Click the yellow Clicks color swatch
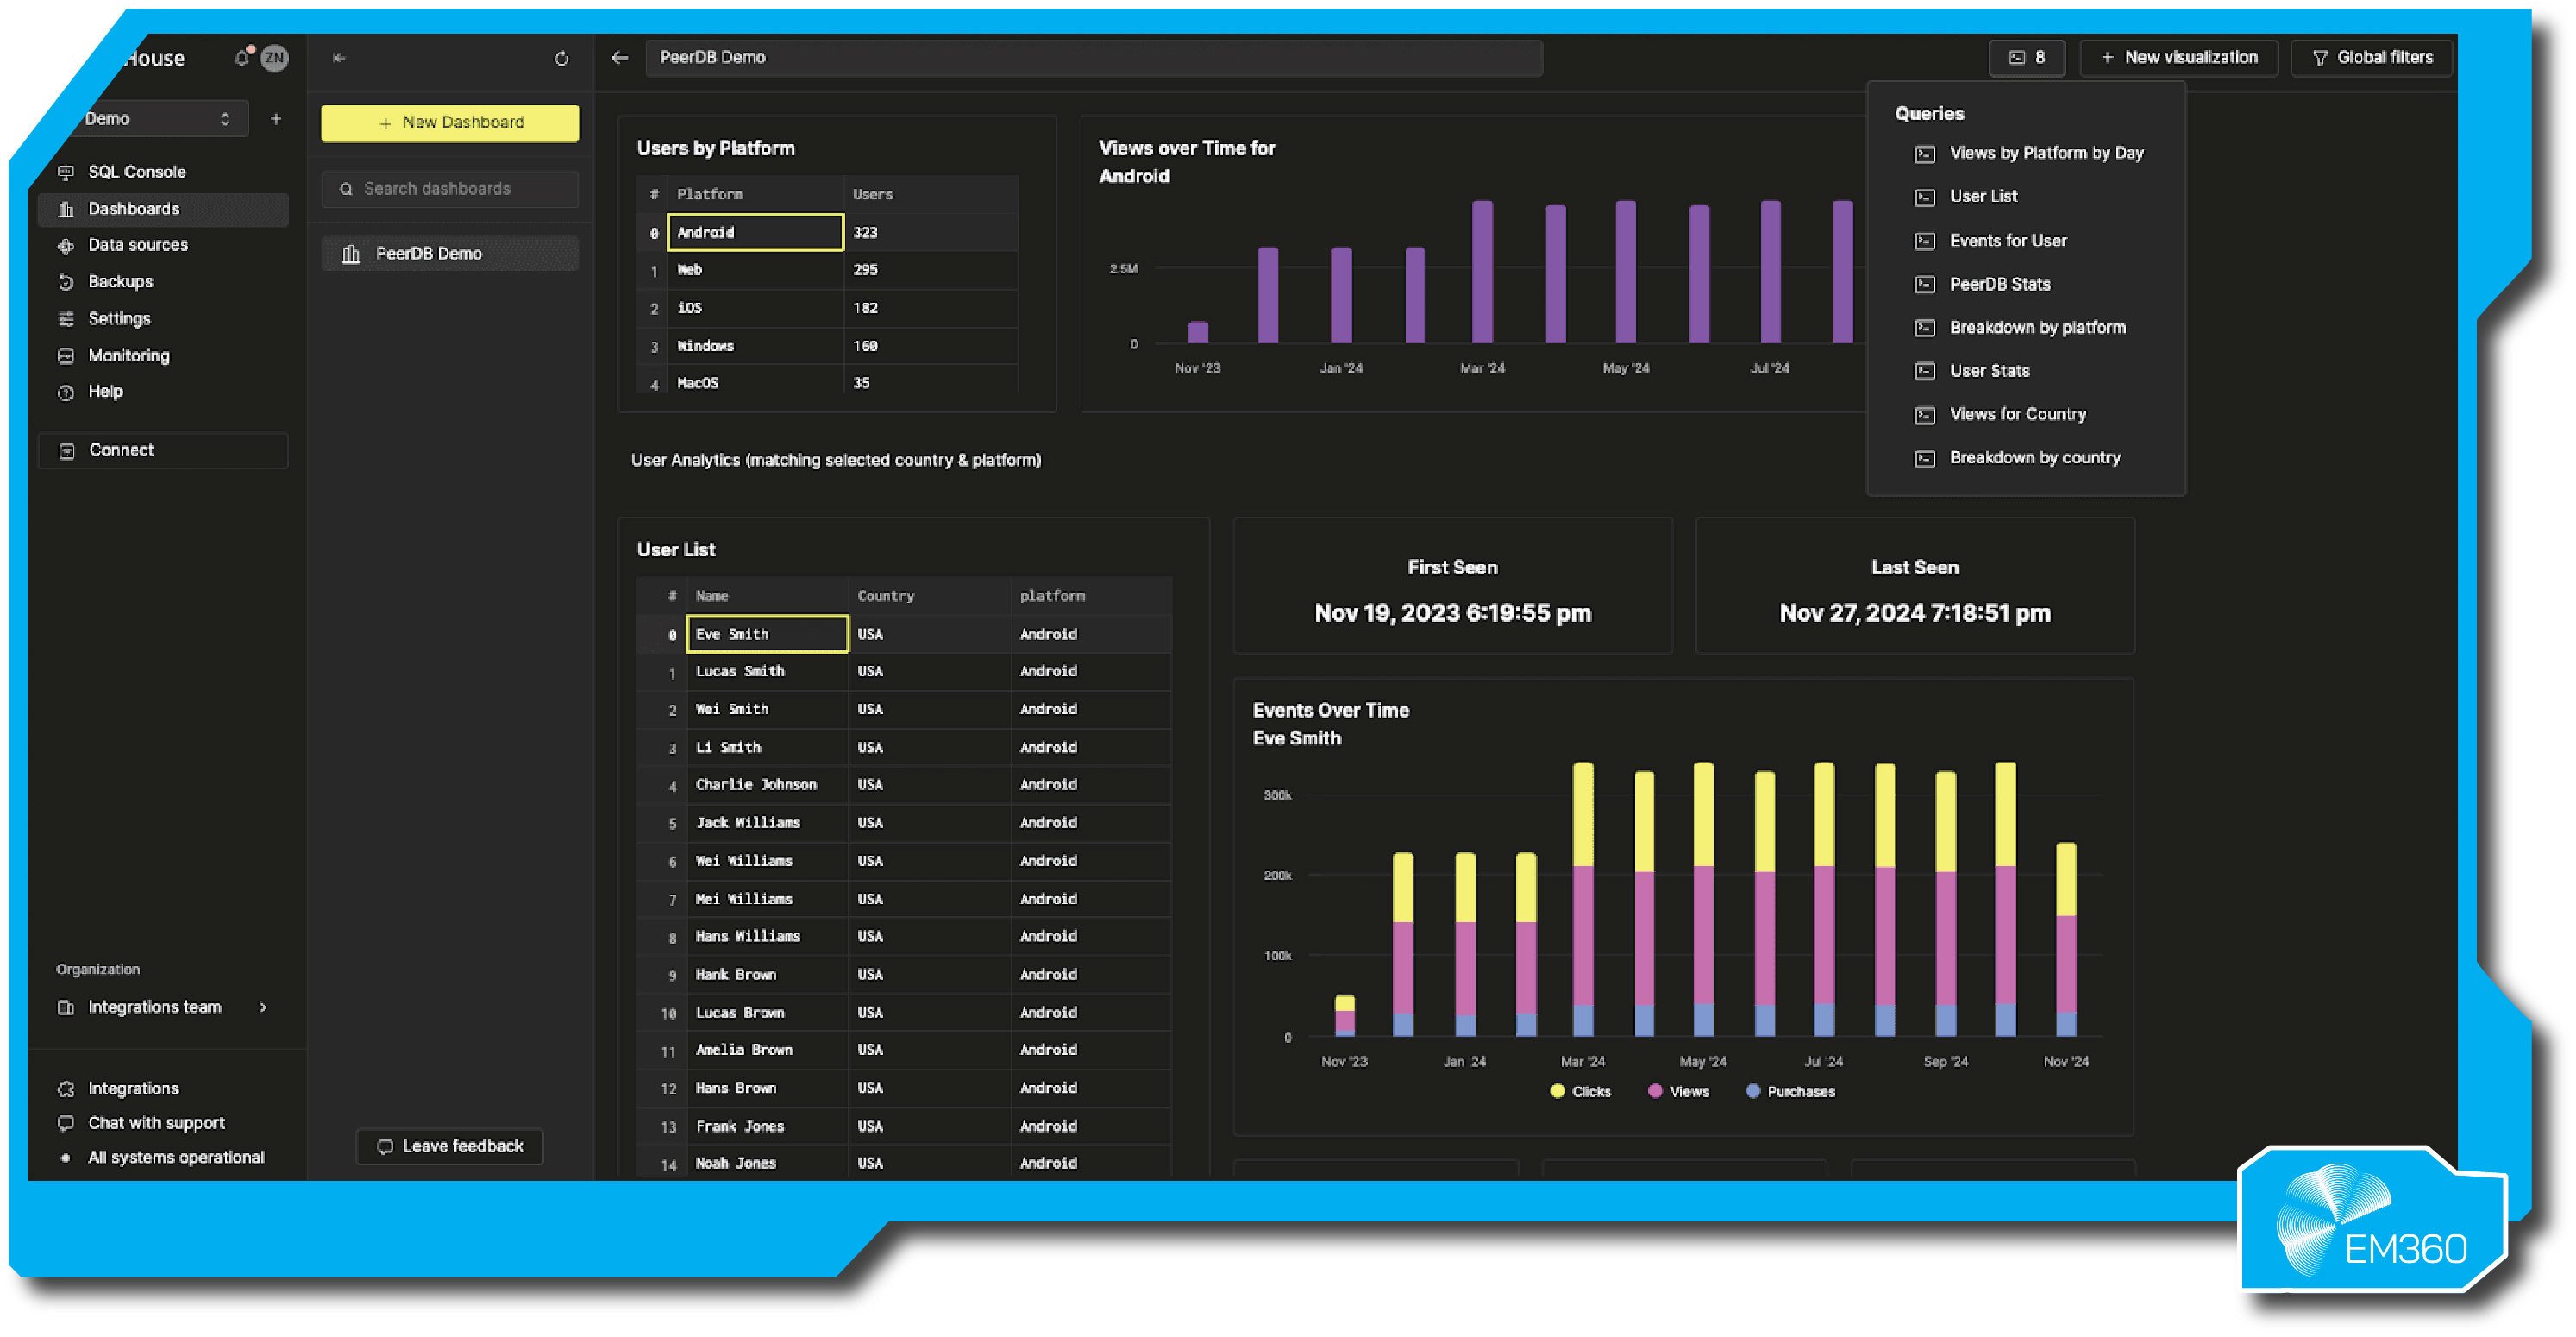 1557,1091
